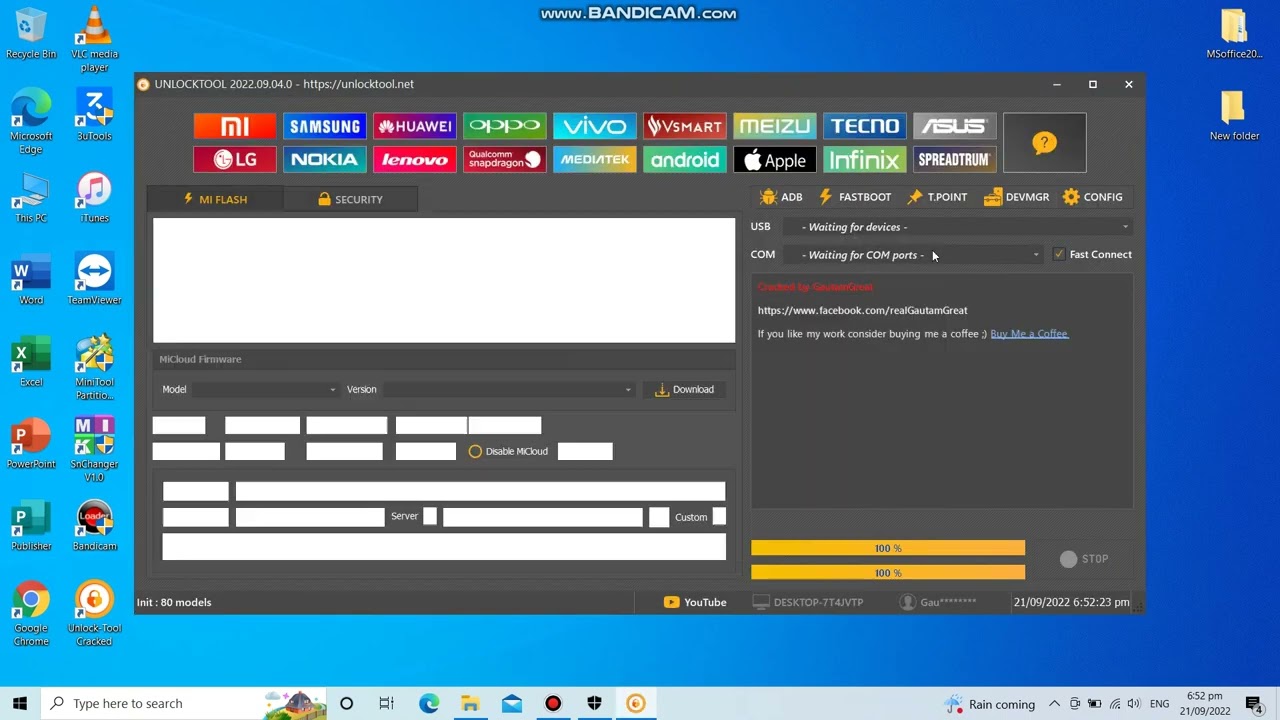Select the Meizu brand icon
The image size is (1280, 720).
[x=775, y=126]
